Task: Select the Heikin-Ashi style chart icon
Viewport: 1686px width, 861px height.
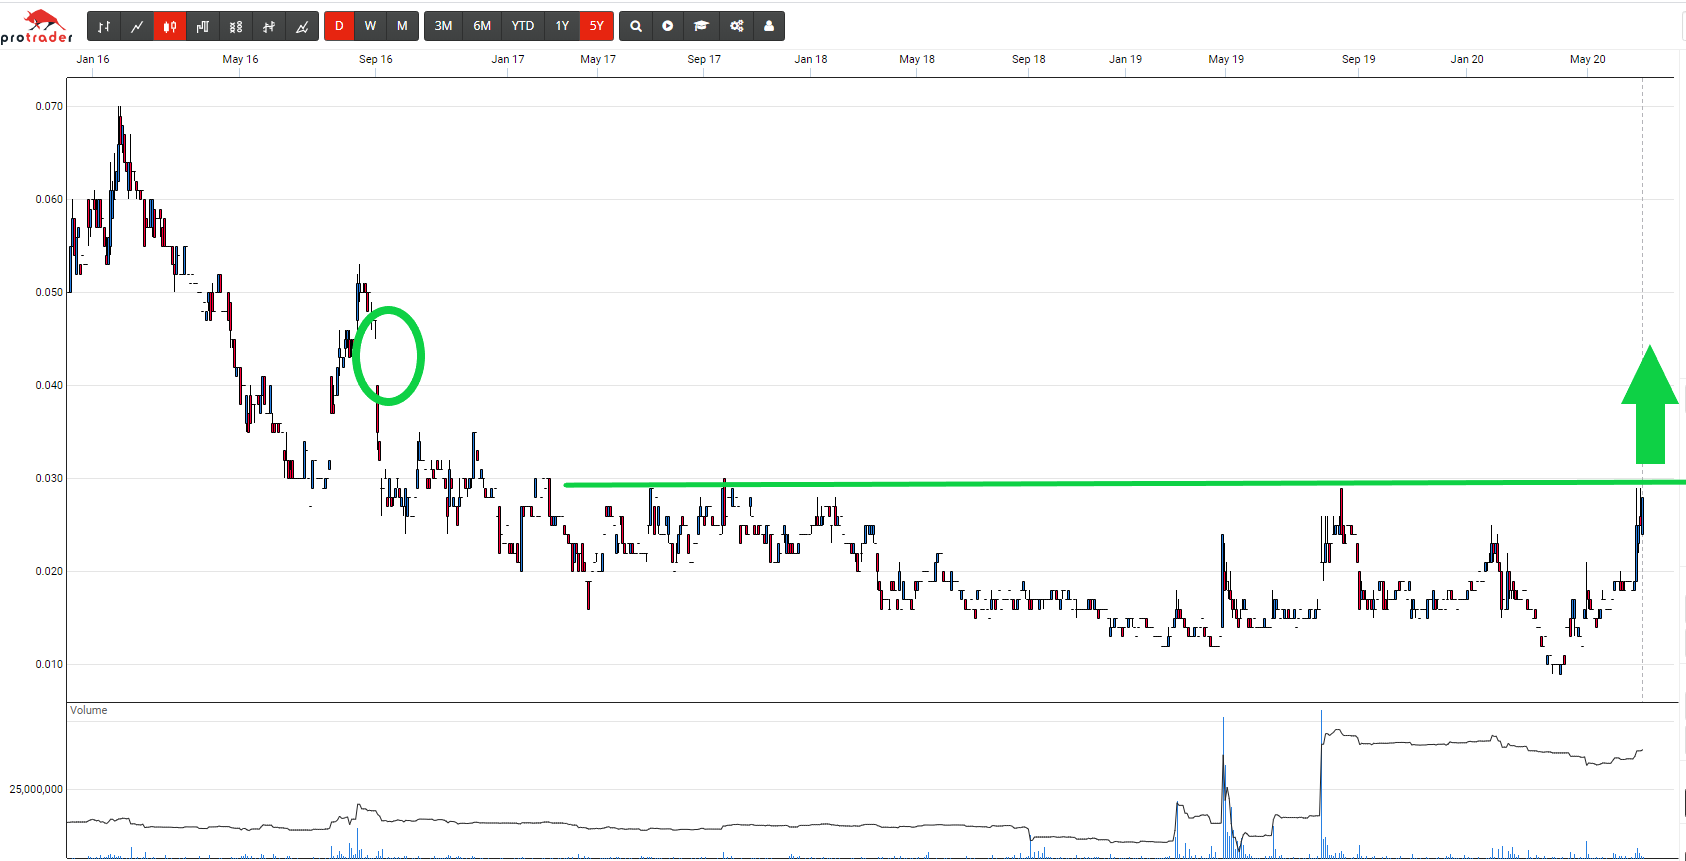Action: pyautogui.click(x=269, y=26)
